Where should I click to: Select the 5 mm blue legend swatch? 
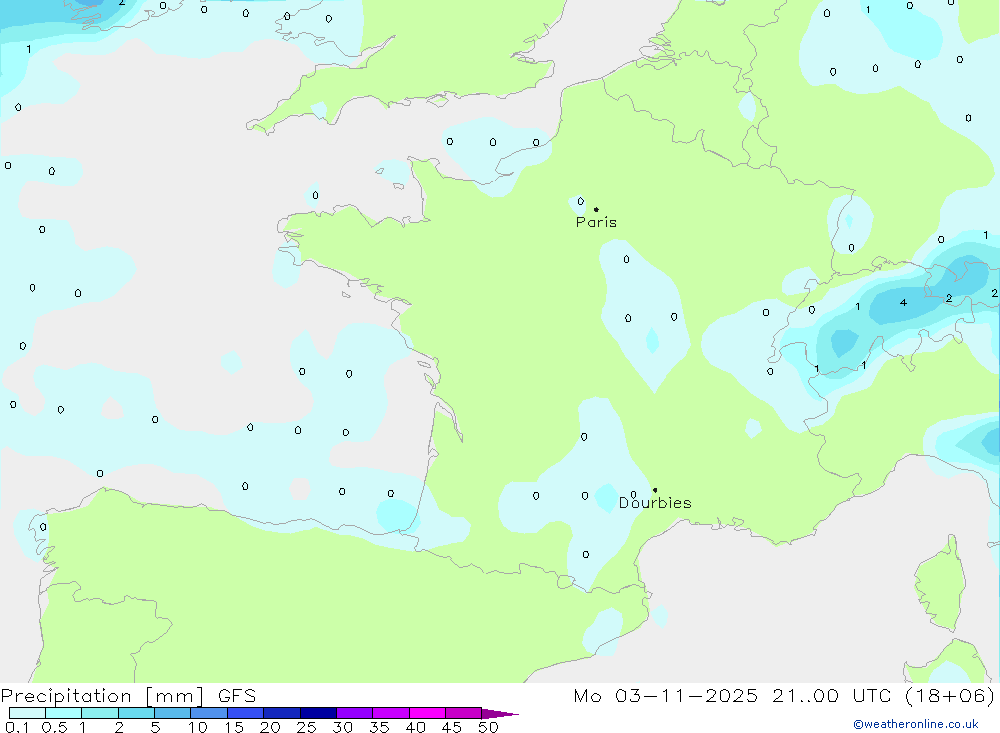pos(172,713)
